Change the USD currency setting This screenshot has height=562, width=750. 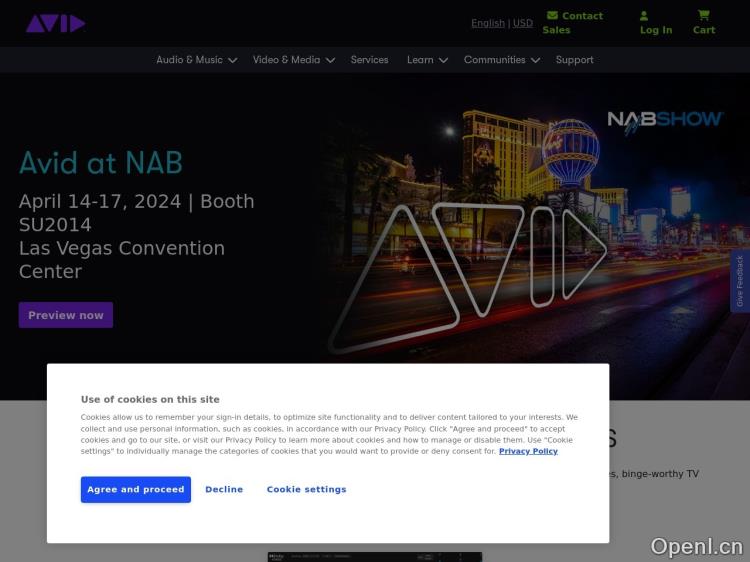click(523, 23)
